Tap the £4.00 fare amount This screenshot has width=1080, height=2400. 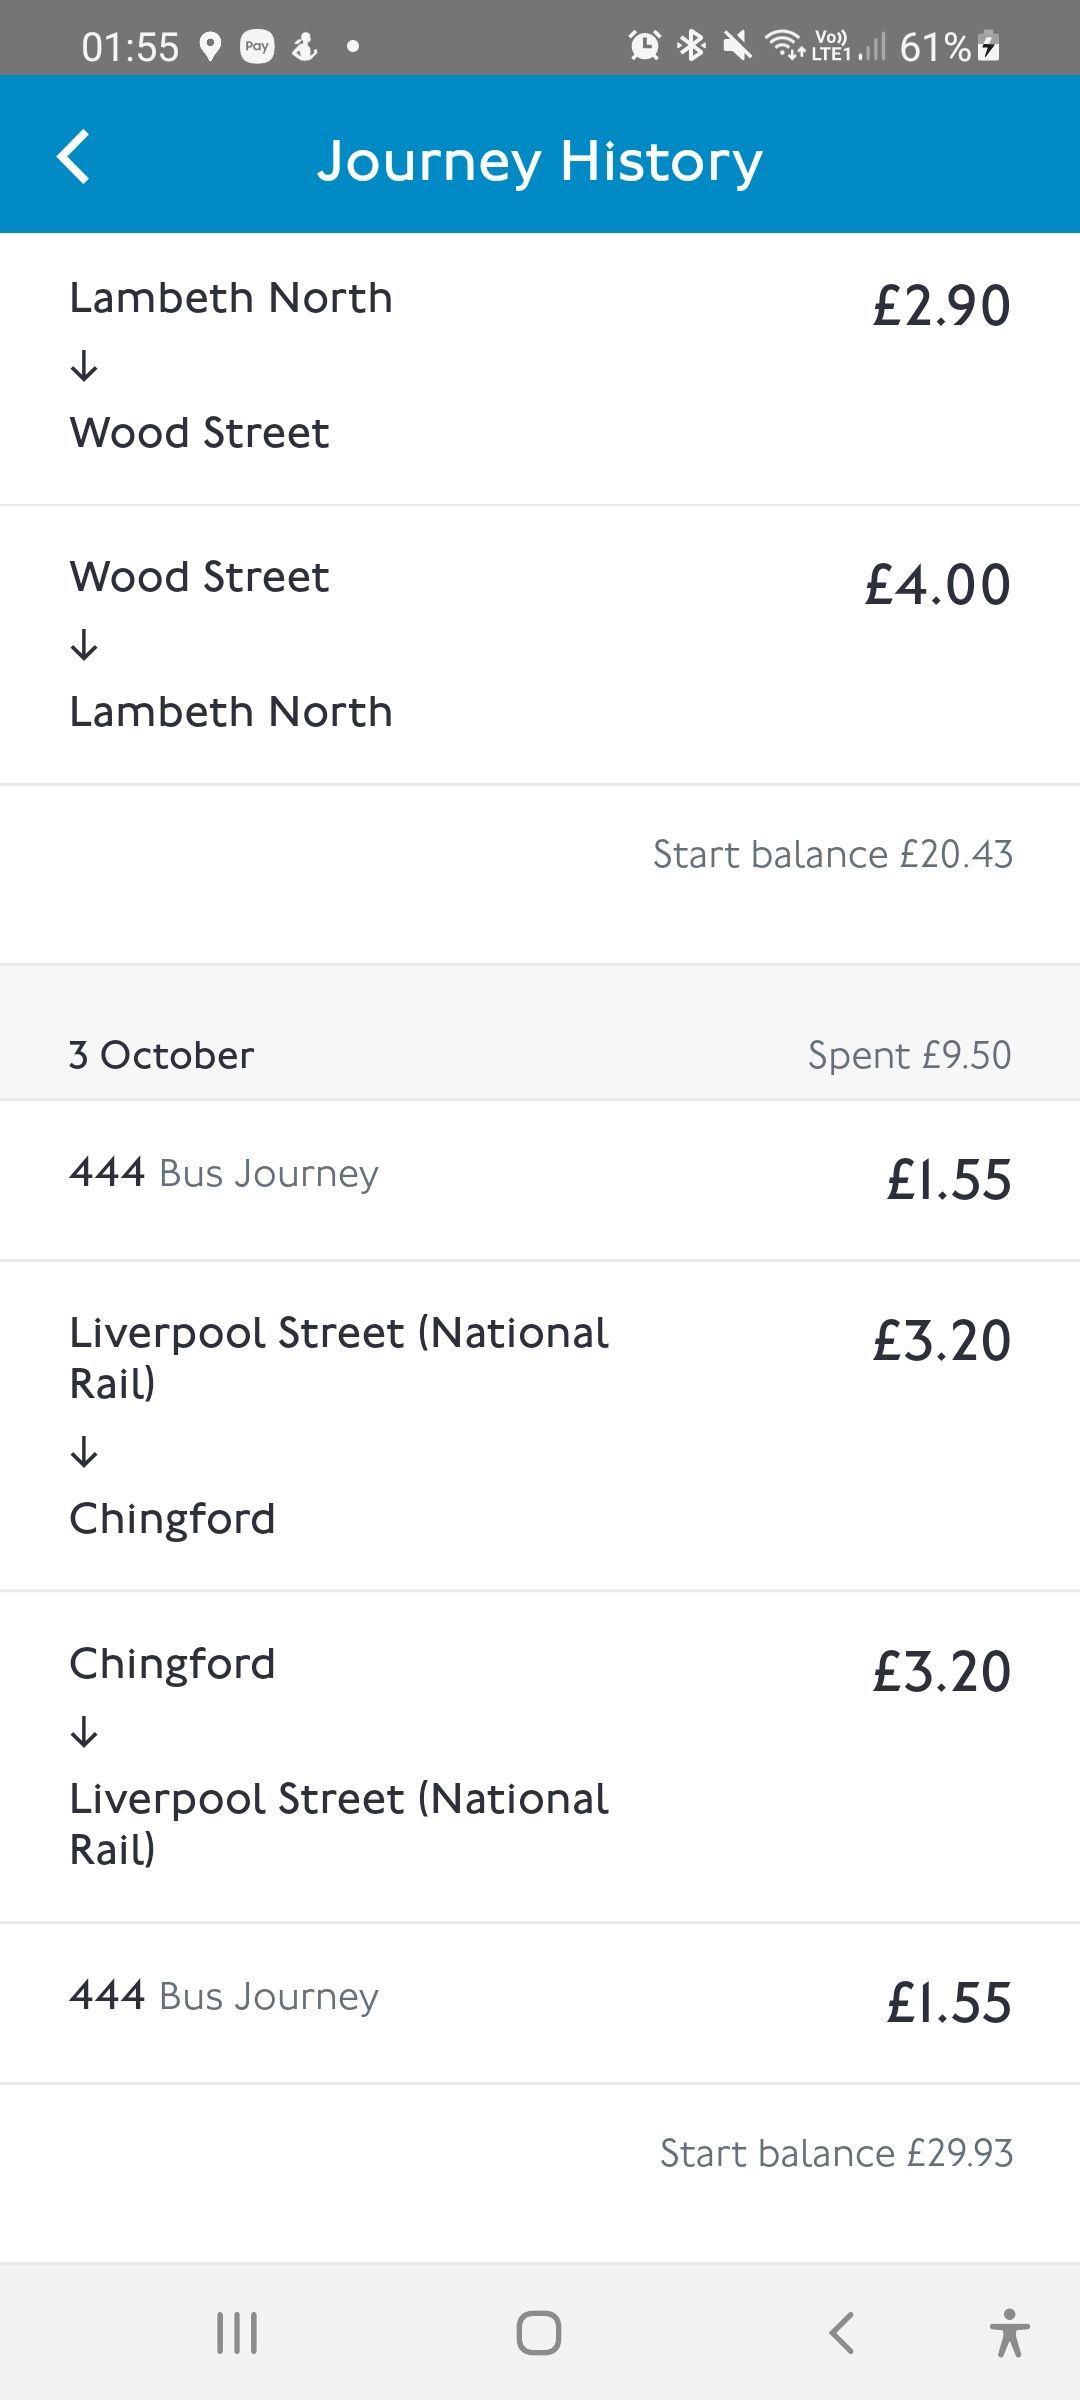click(x=938, y=585)
